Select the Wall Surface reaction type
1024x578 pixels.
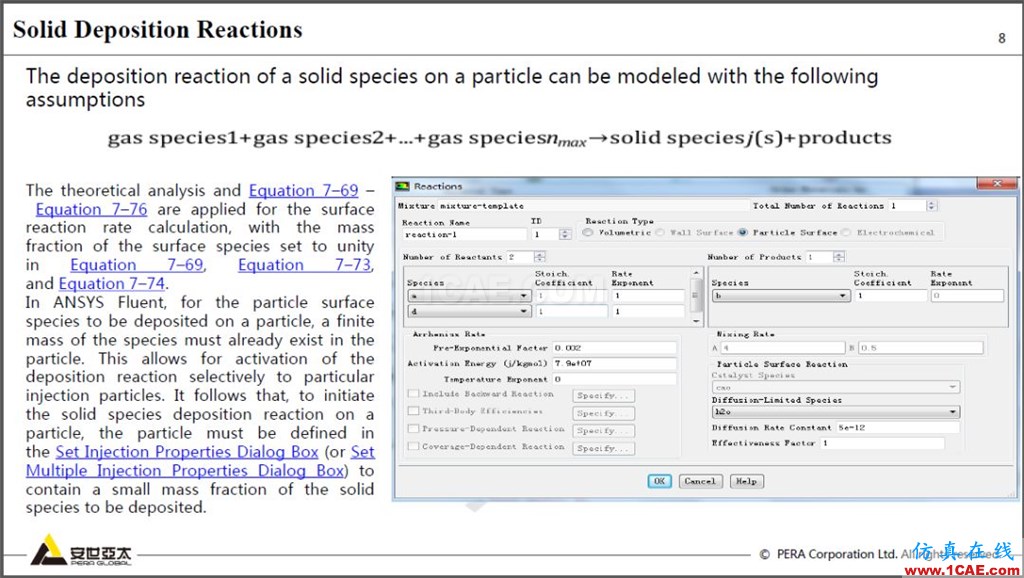[x=660, y=233]
